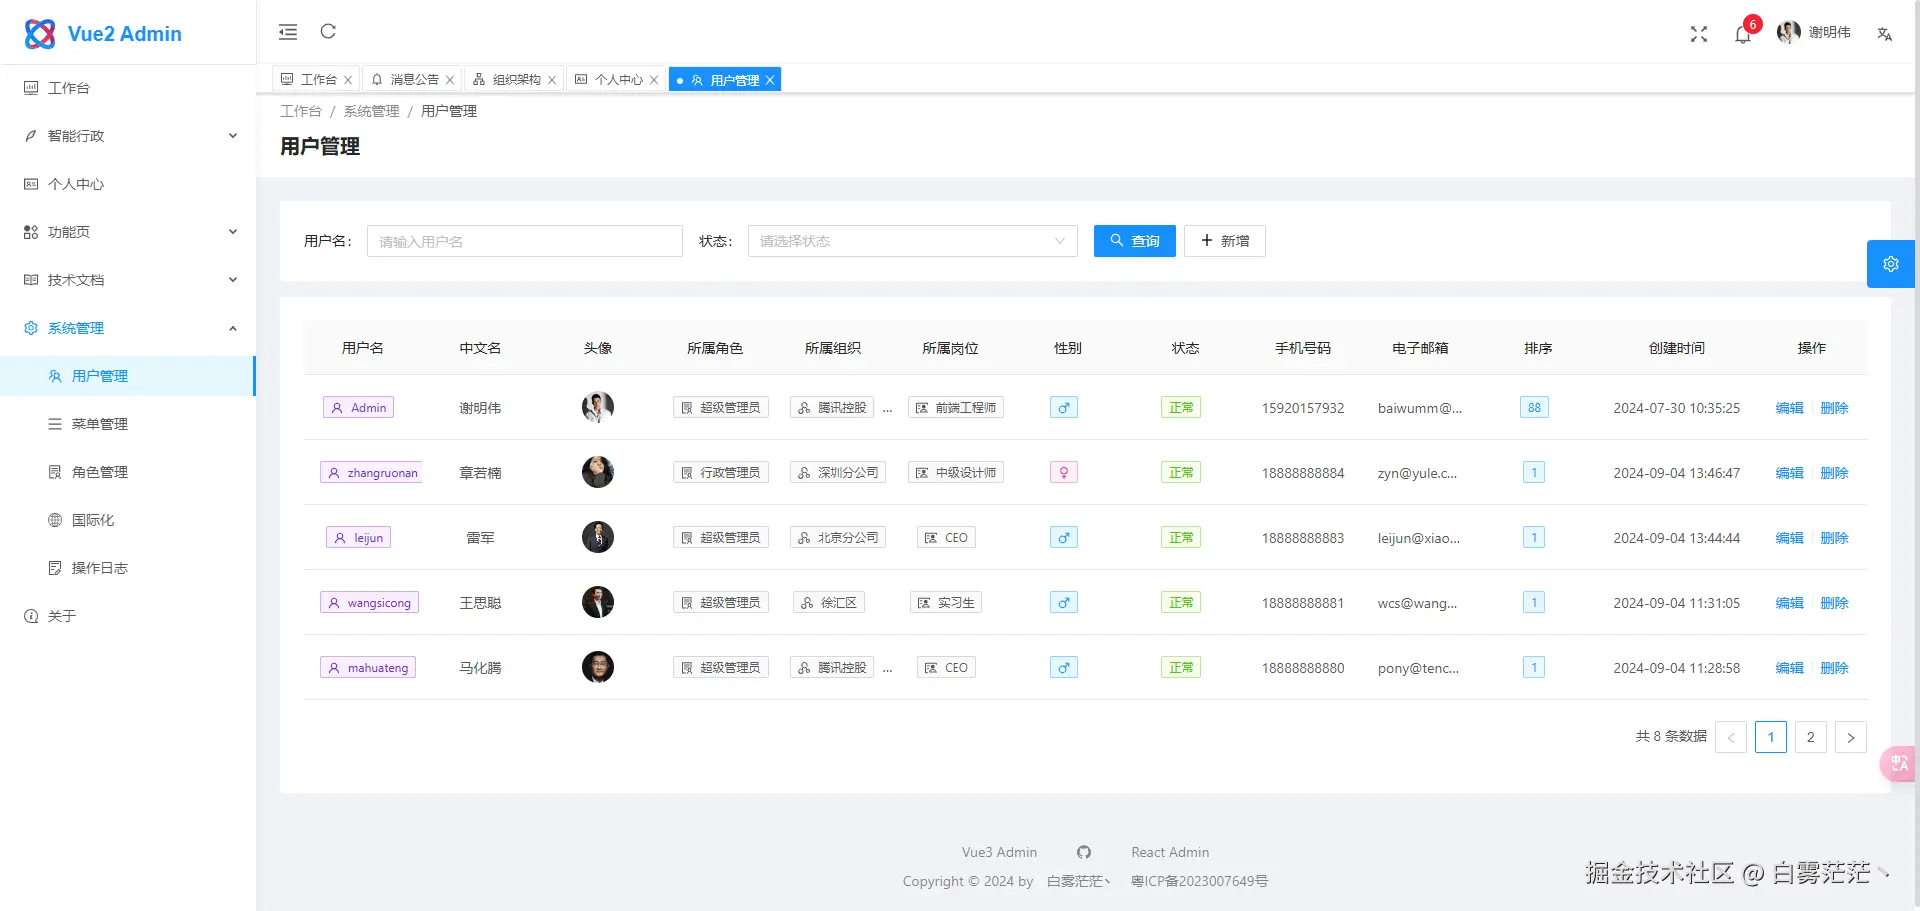Focus the 用户名 input field

(x=525, y=241)
